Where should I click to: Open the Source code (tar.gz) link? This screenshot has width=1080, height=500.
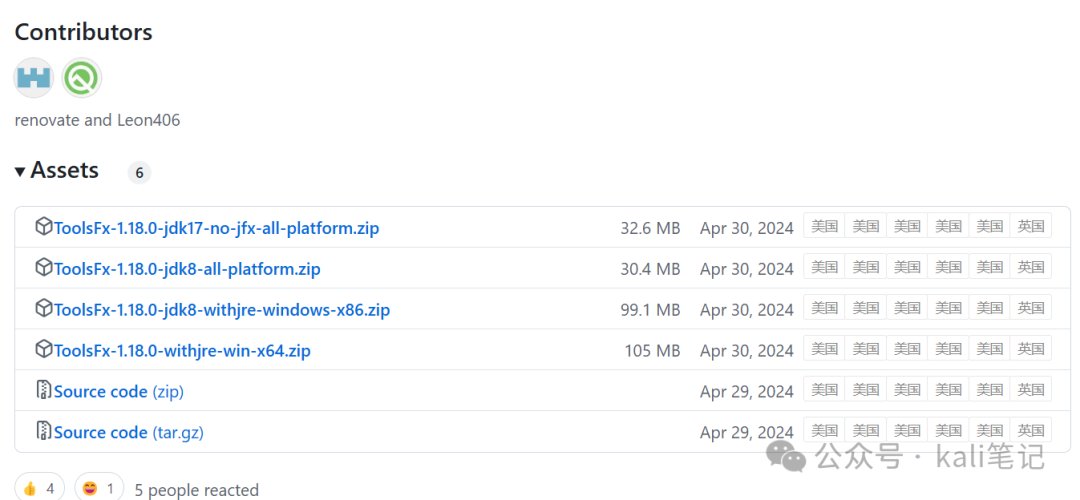(129, 433)
